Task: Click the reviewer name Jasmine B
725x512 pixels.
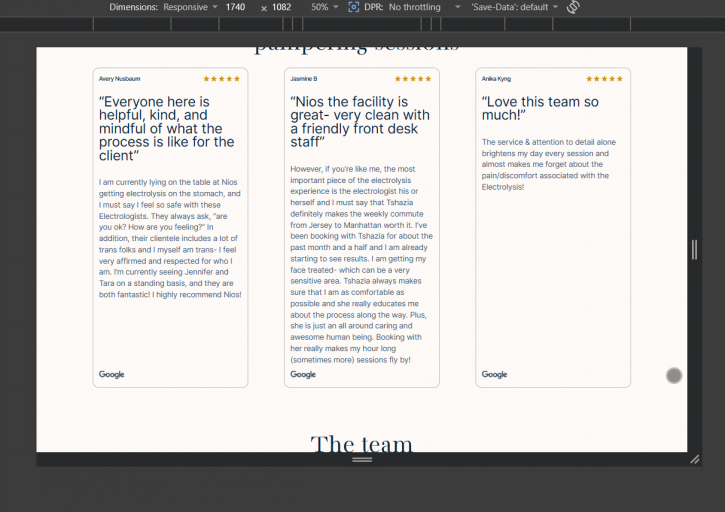Action: 304,79
